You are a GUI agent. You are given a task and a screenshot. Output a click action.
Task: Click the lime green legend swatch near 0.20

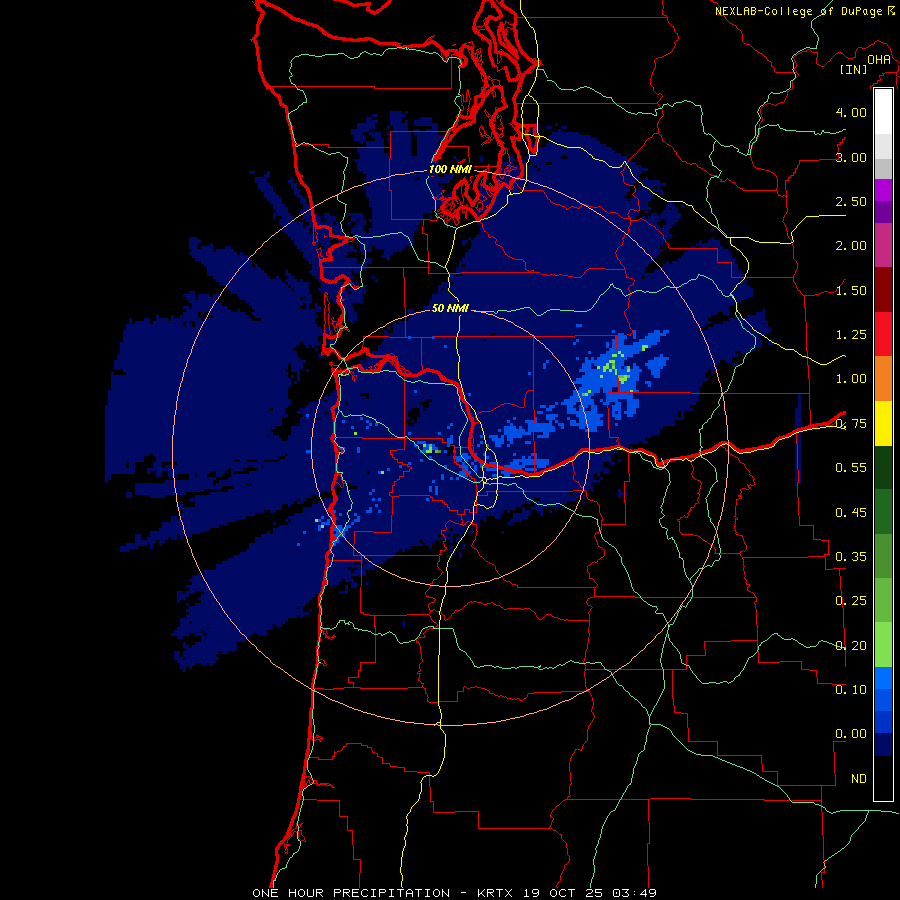tap(883, 645)
